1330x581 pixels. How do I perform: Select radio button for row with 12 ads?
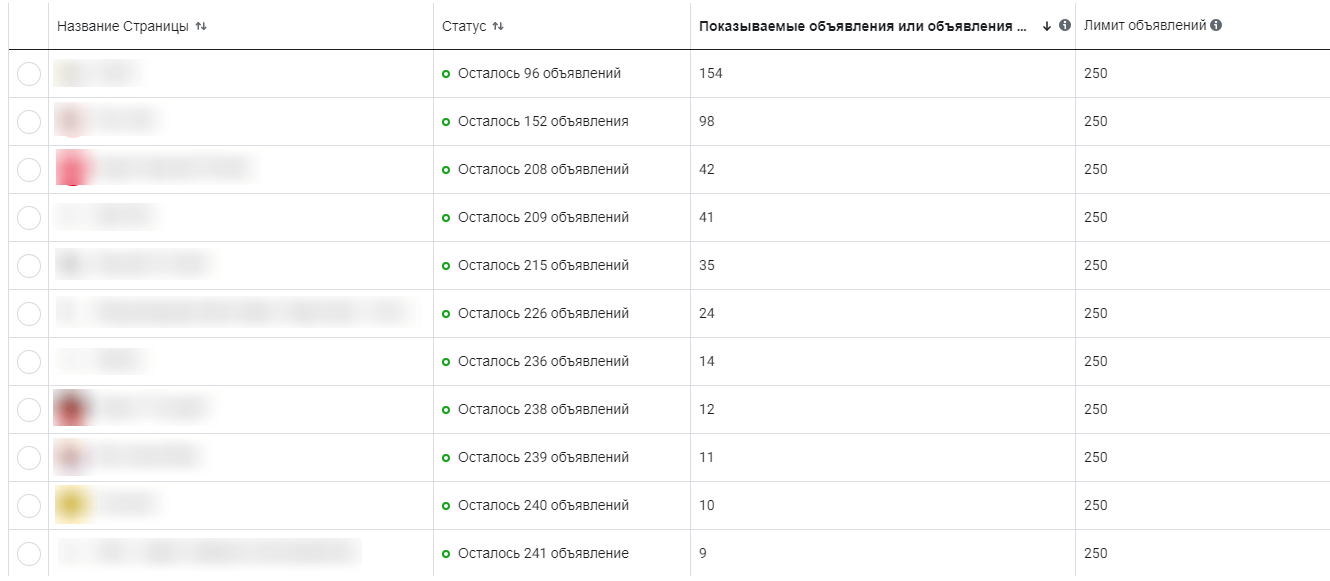29,410
